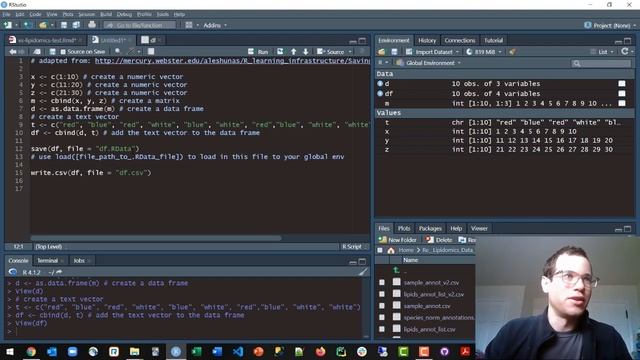Open Chrome from the Windows taskbar
This screenshot has width=640, height=360.
[31, 351]
